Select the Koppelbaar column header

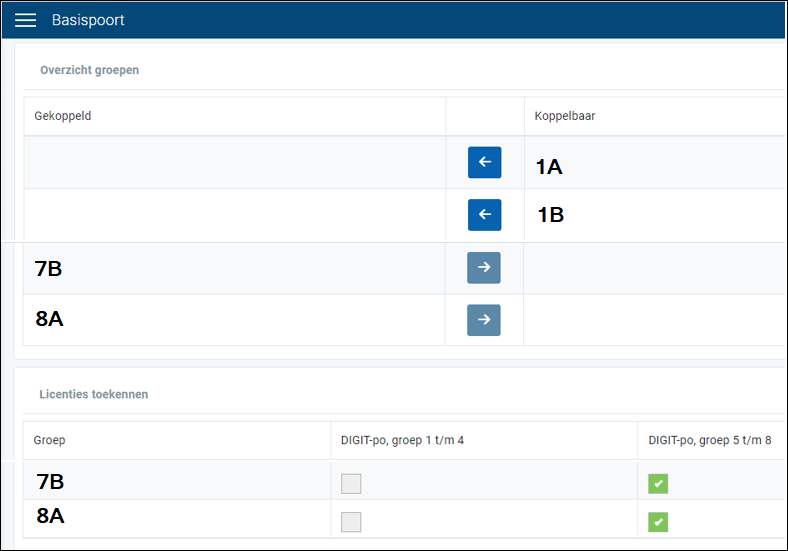point(565,116)
